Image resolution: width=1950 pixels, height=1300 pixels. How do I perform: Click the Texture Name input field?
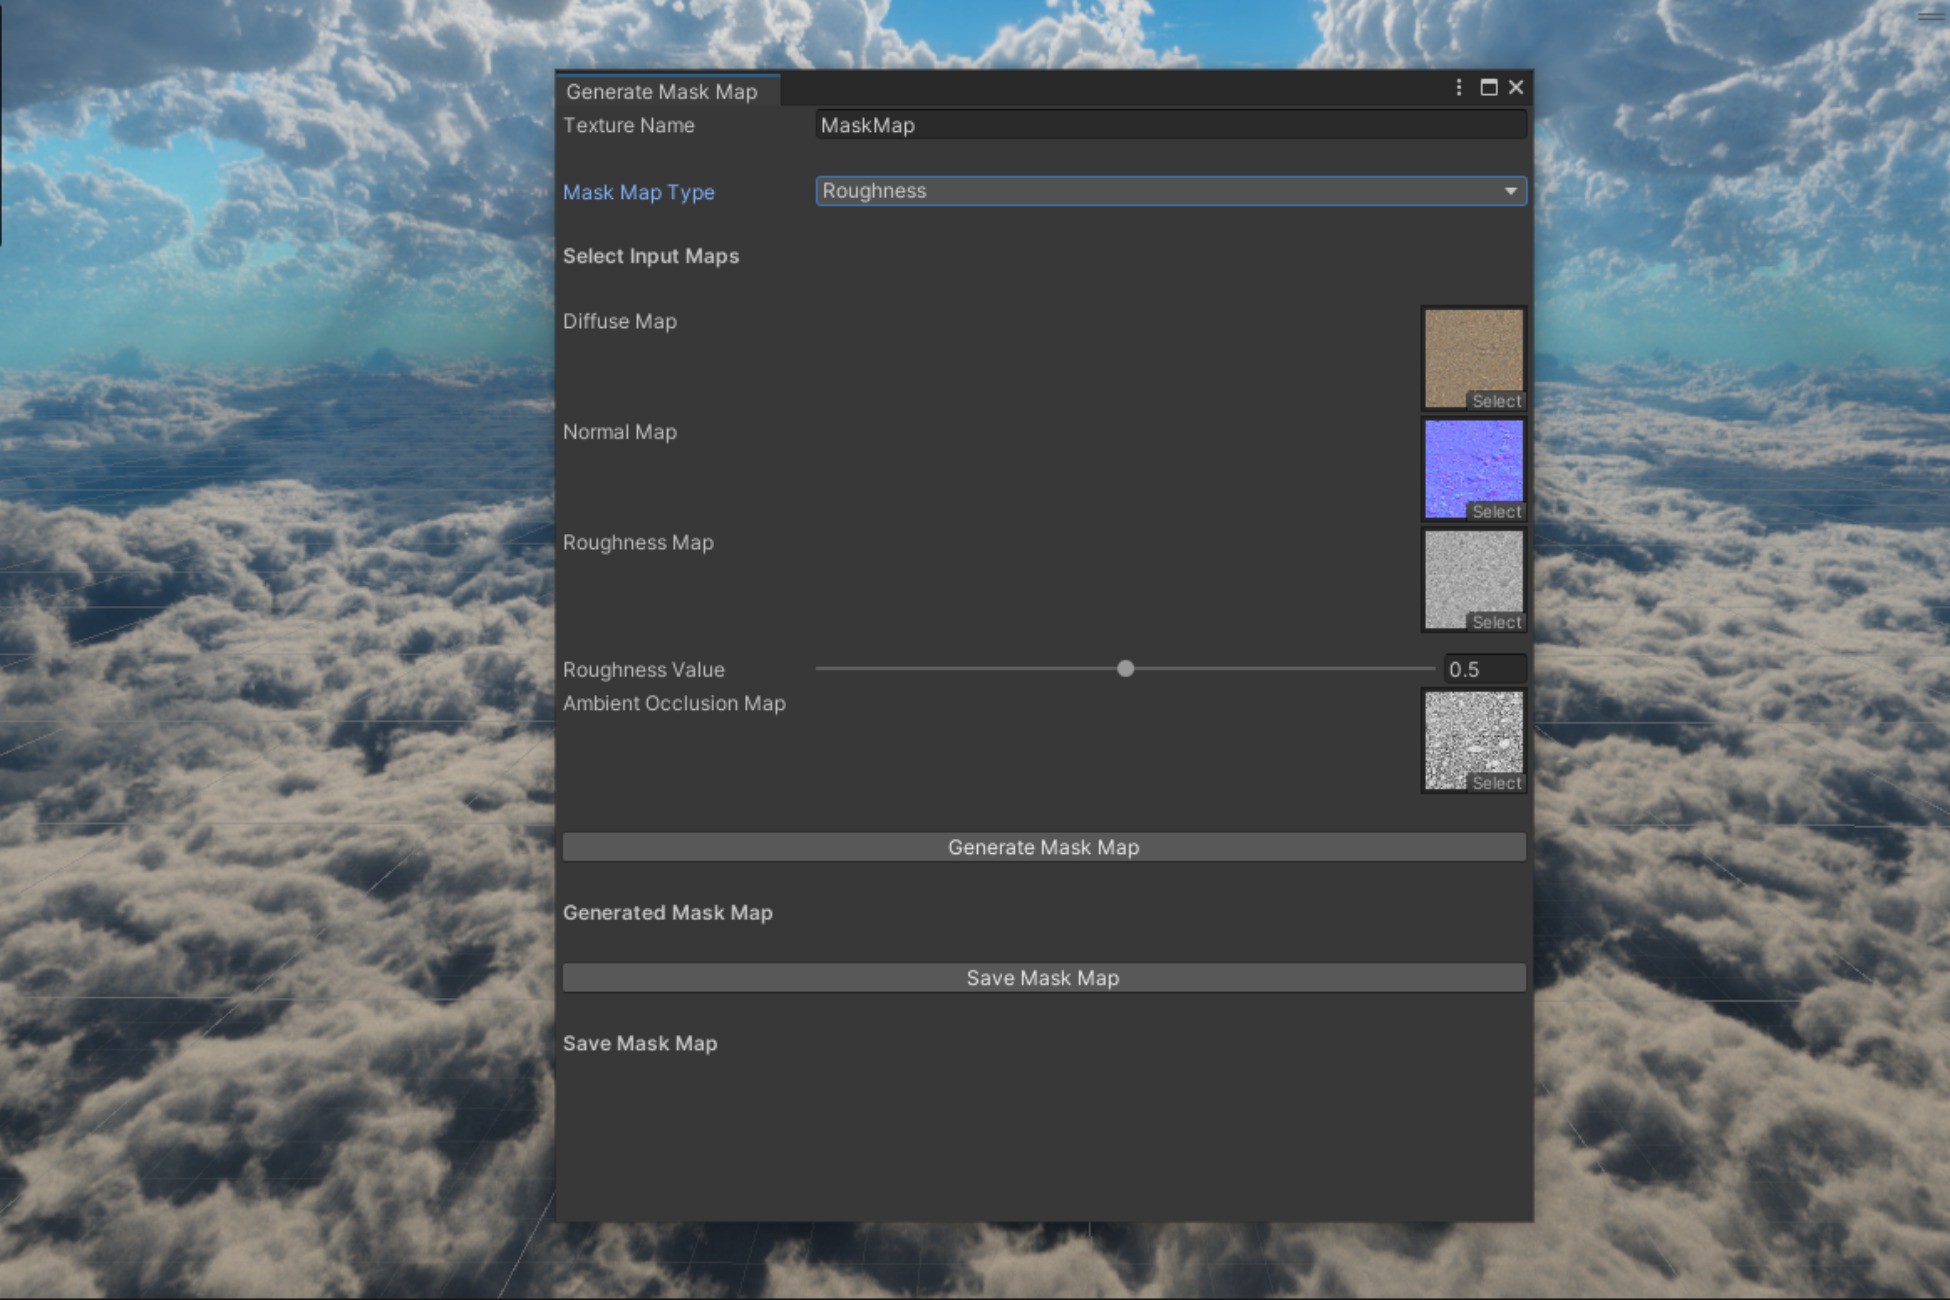pos(1170,125)
